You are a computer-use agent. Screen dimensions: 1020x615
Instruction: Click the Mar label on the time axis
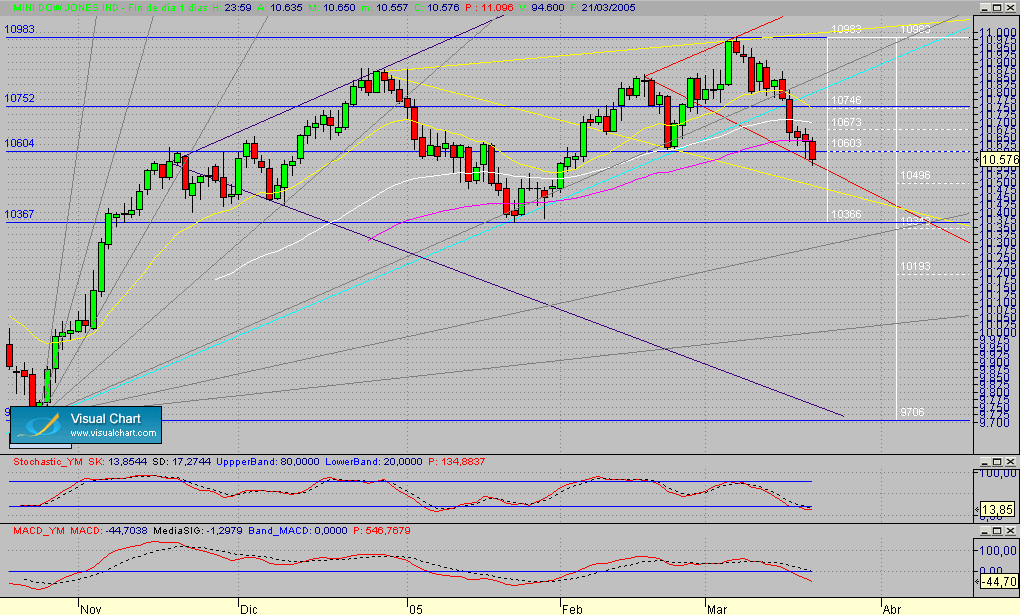tap(717, 610)
